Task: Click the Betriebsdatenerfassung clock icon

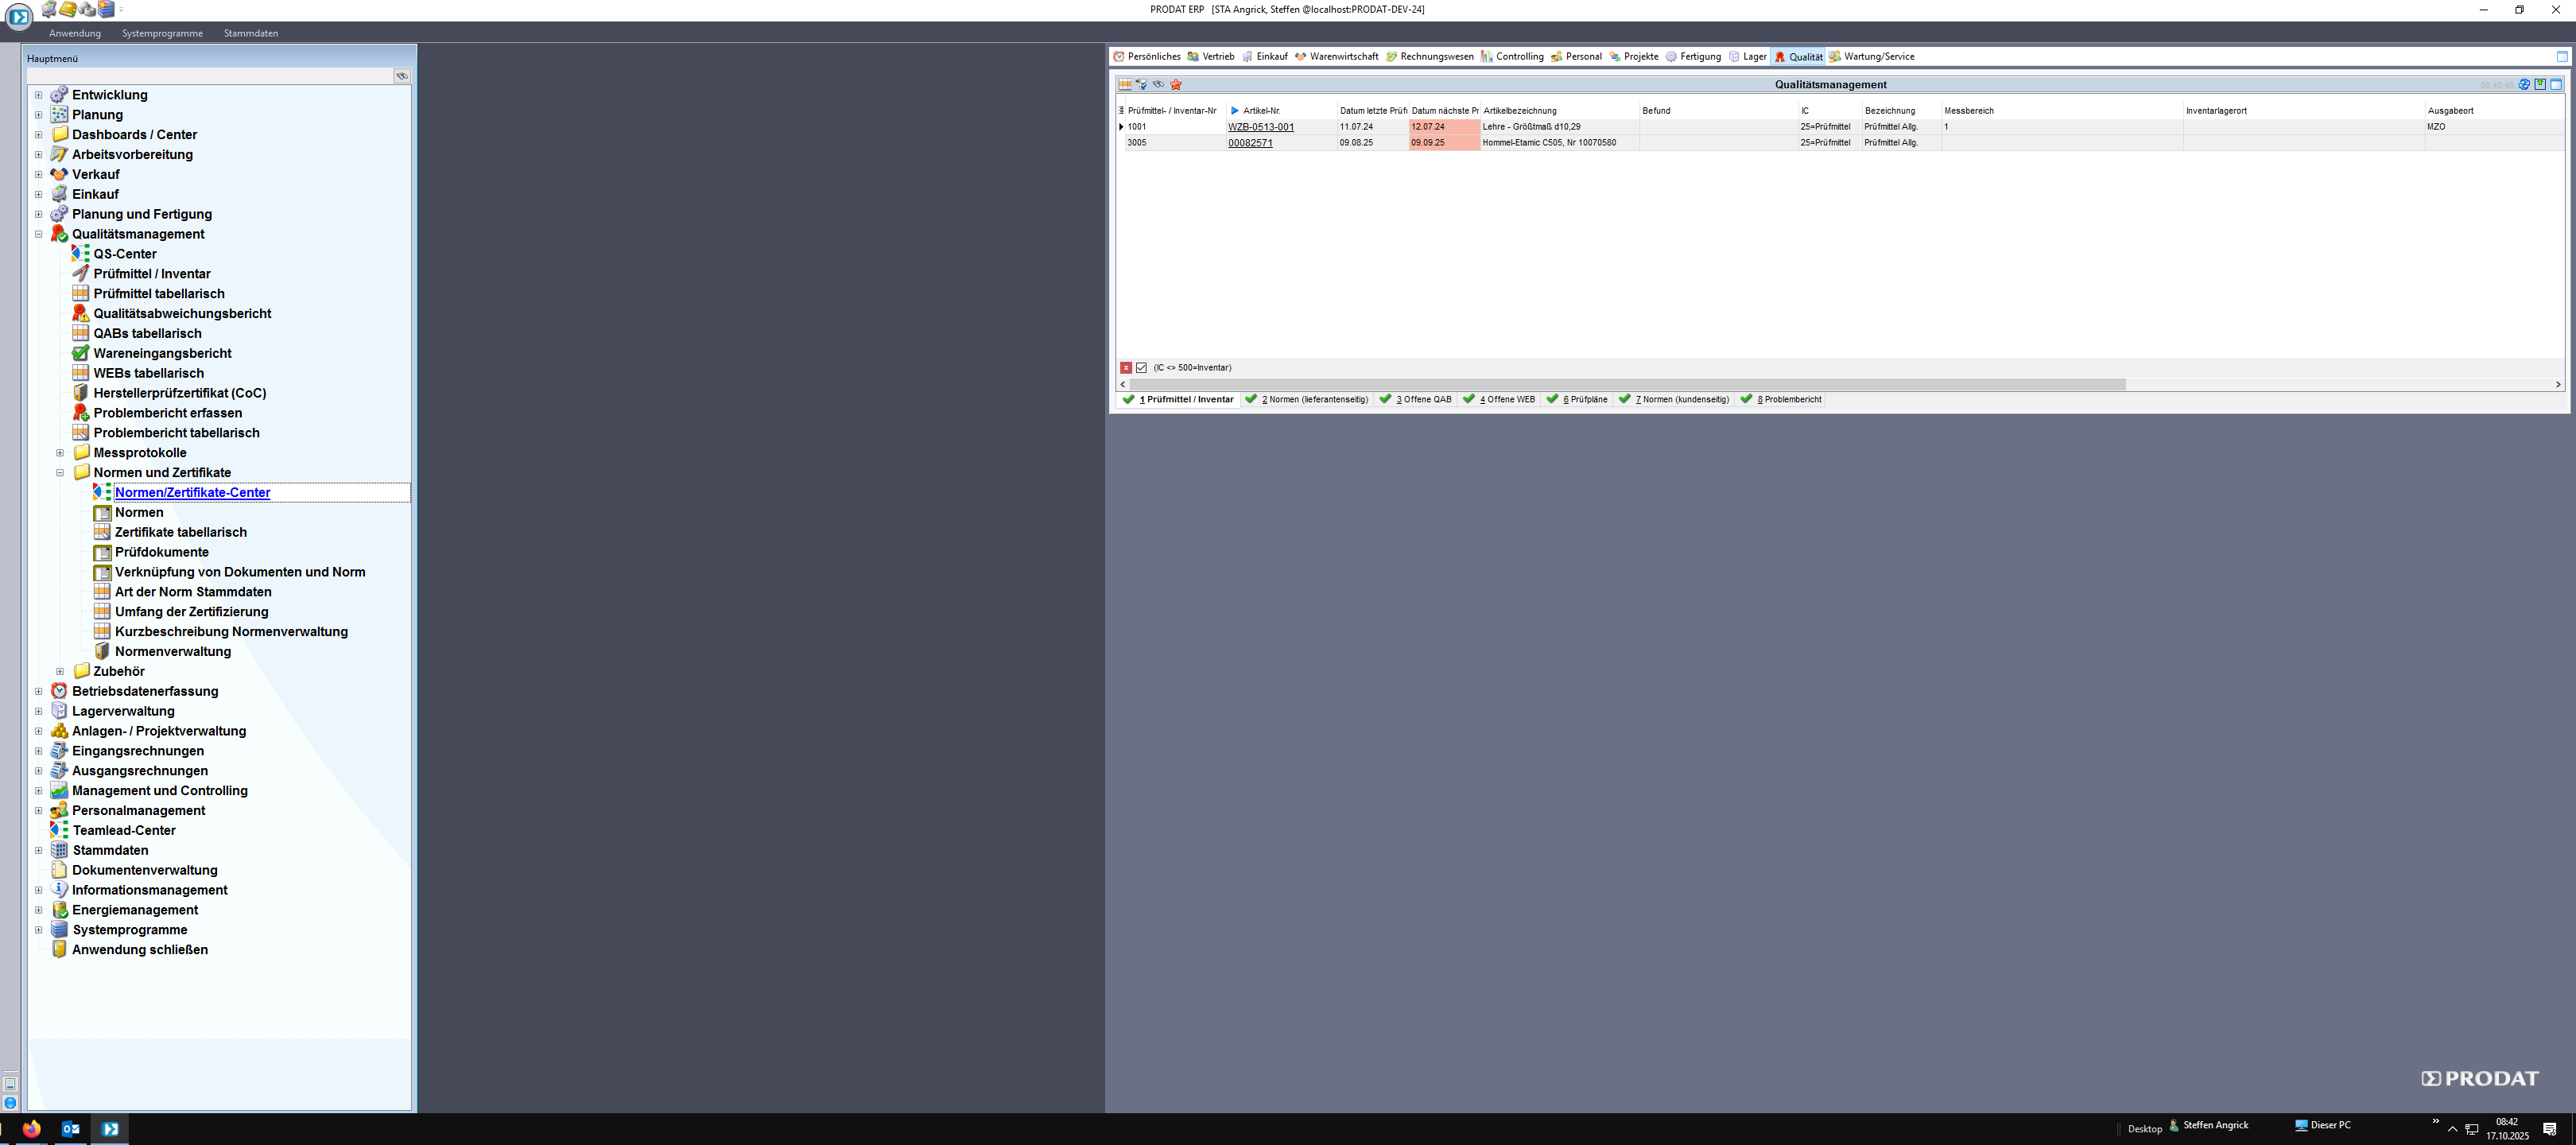Action: [59, 691]
